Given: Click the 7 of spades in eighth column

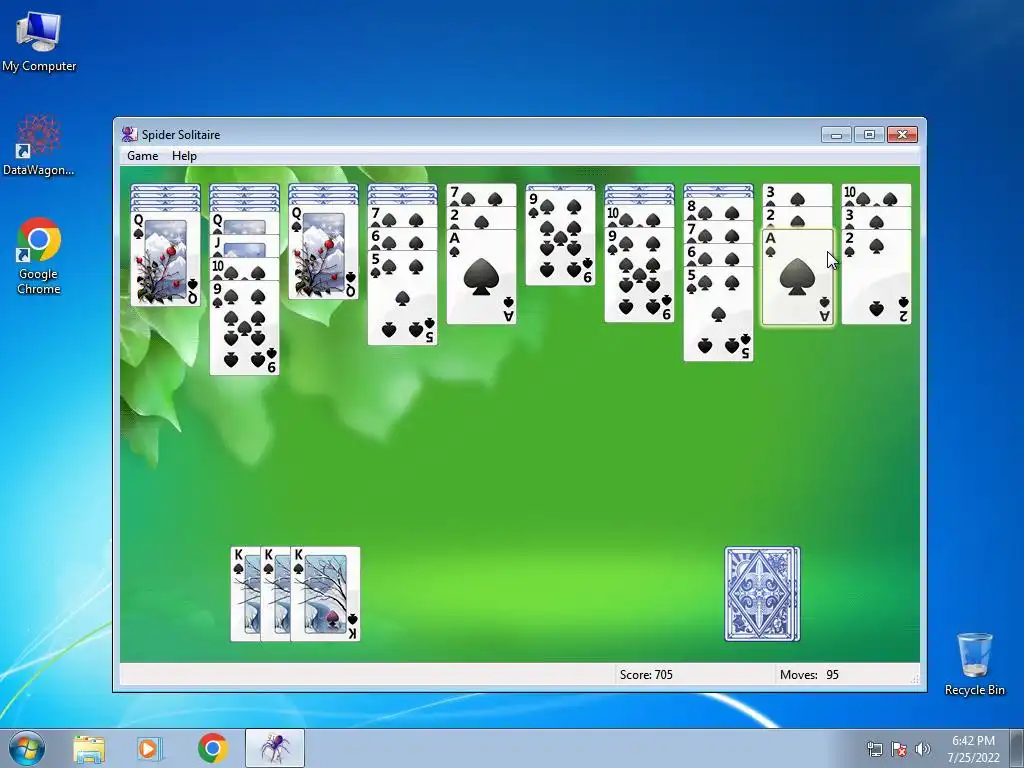Looking at the screenshot, I should coord(718,232).
